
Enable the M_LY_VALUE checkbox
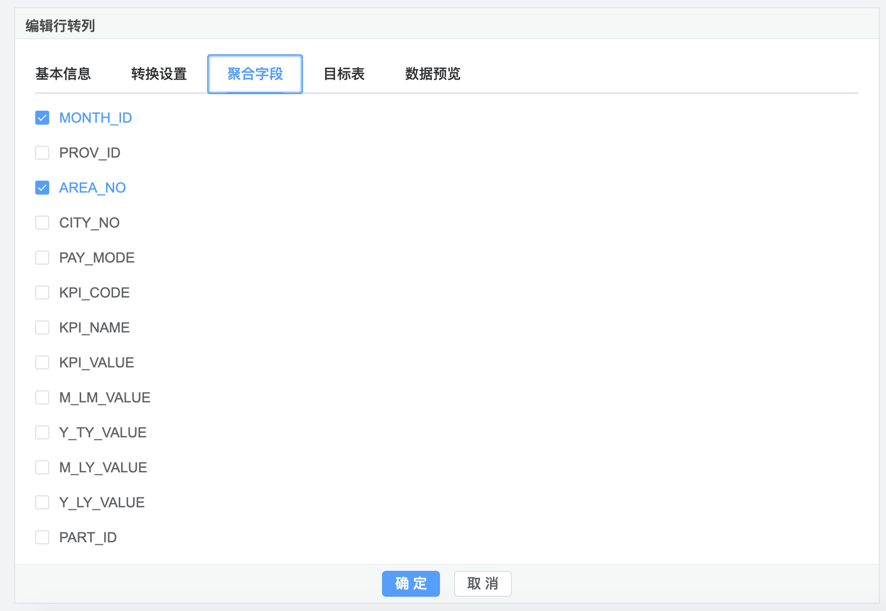coord(42,468)
